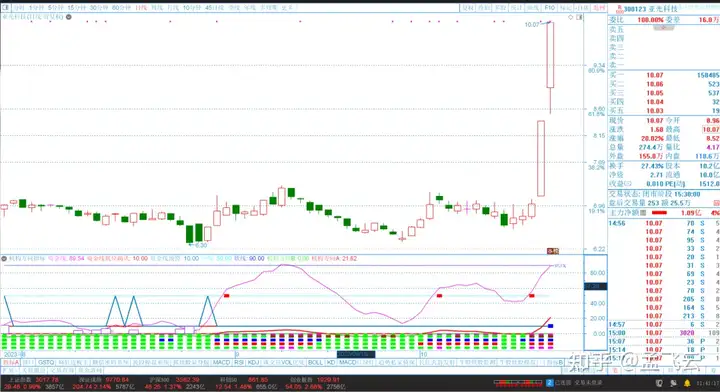Switch to 15分钟 chart period
Image resolution: width=720 pixels, height=392 pixels.
tap(77, 8)
